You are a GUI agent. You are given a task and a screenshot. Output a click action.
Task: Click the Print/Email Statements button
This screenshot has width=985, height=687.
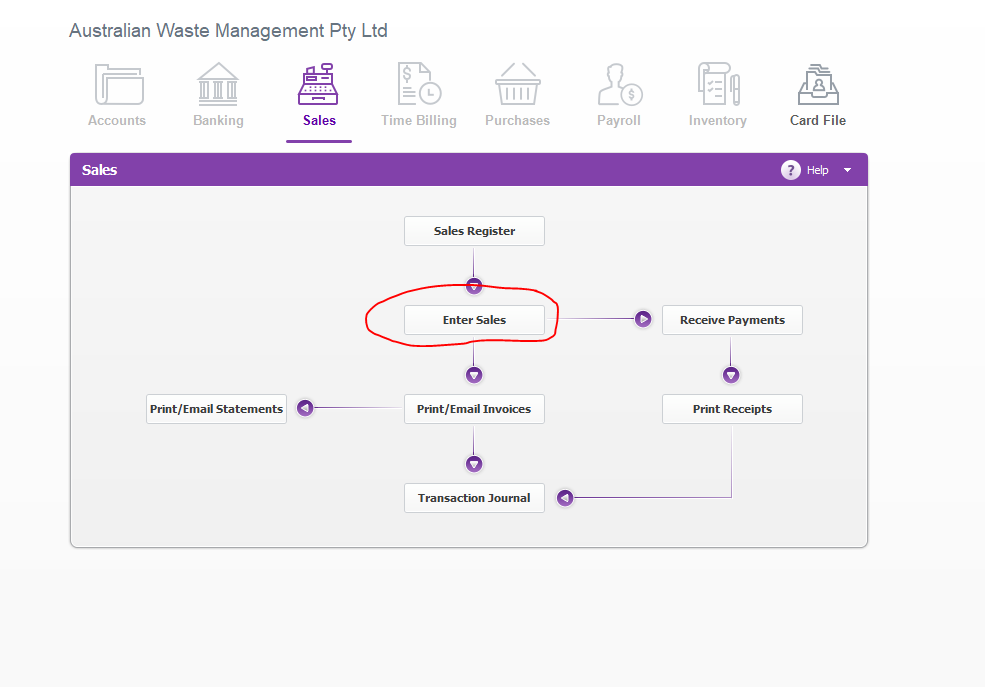pos(217,409)
